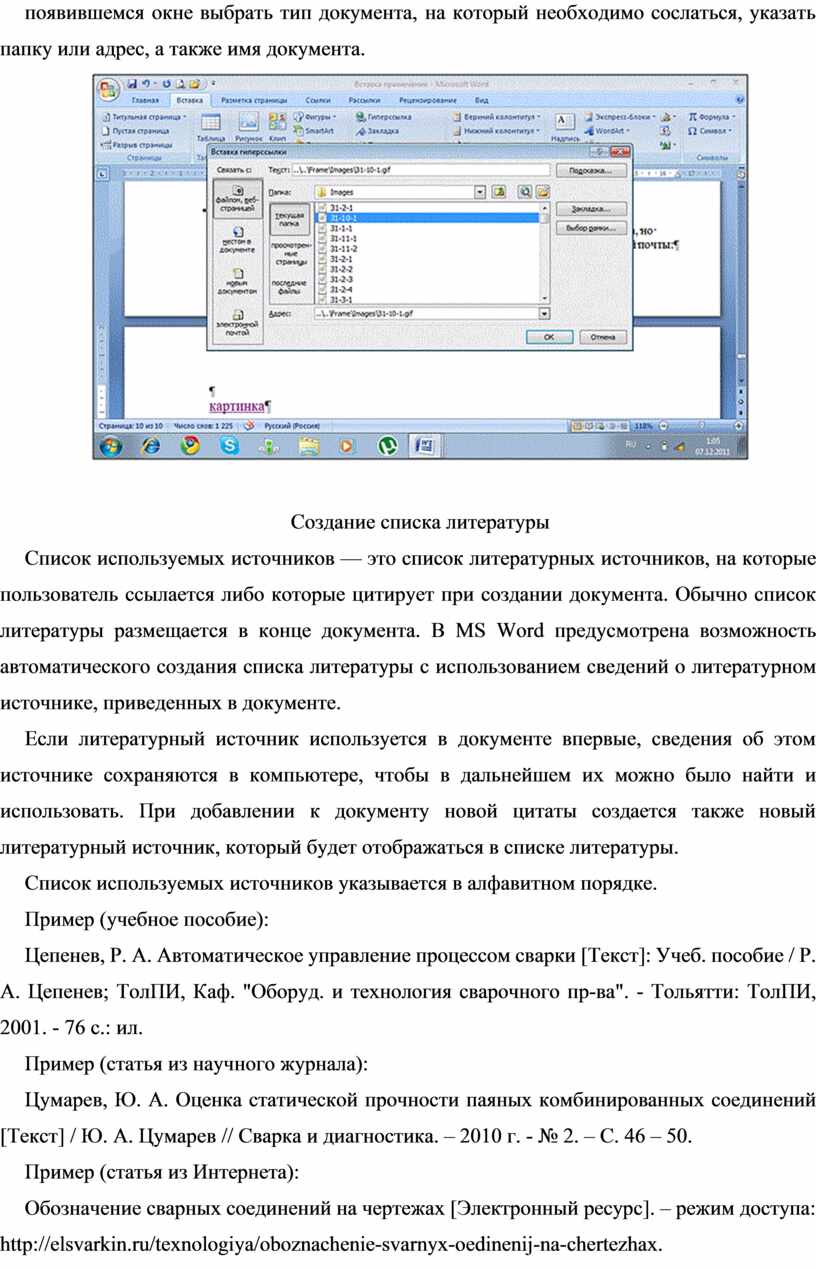Click the zoom slider in Word status bar
Image resolution: width=816 pixels, height=1270 pixels.
point(703,425)
